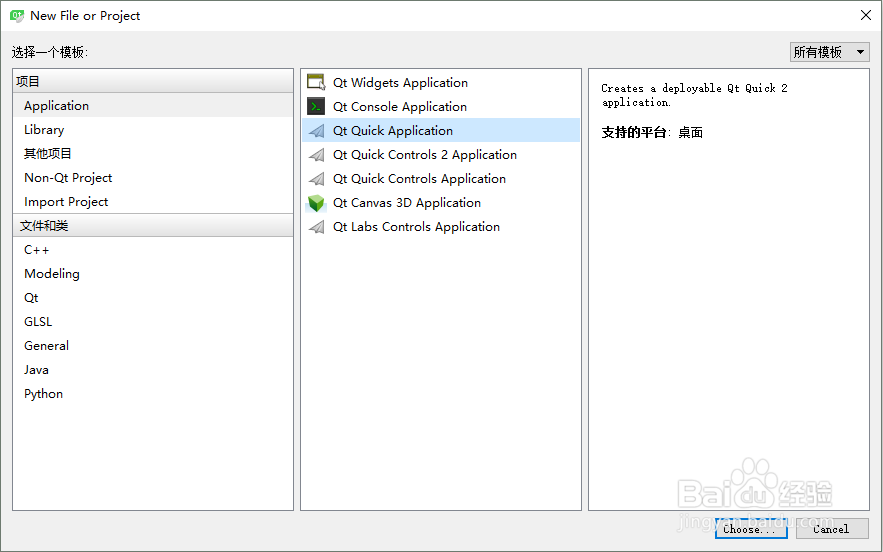Click the Qt Creator logo in title bar
The width and height of the screenshot is (883, 552).
(x=17, y=16)
